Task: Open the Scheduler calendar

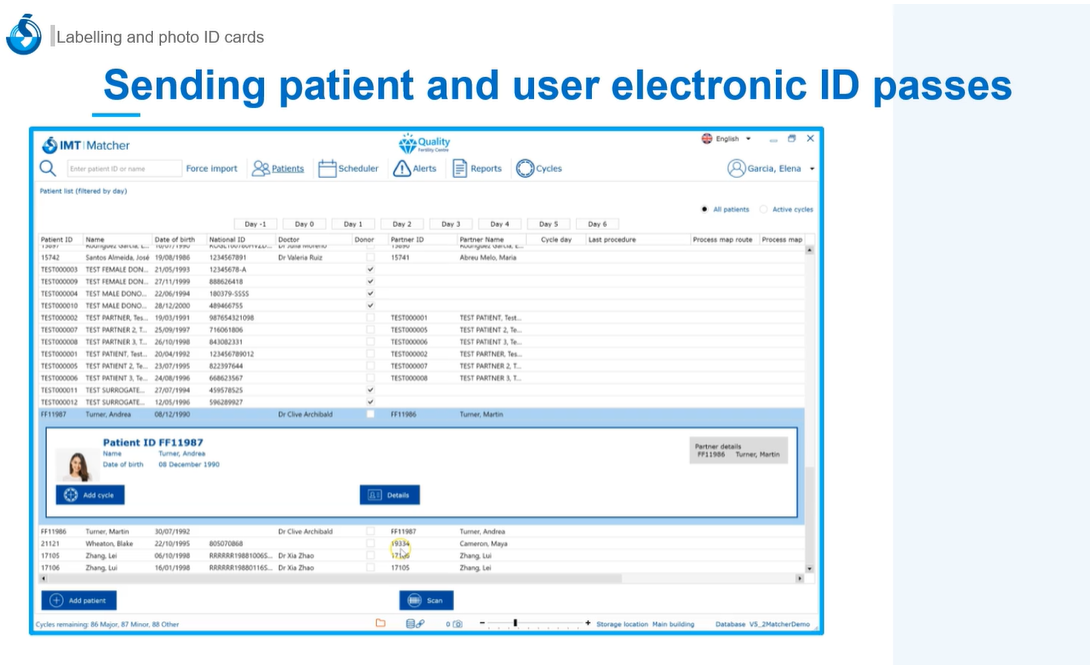Action: pyautogui.click(x=348, y=169)
